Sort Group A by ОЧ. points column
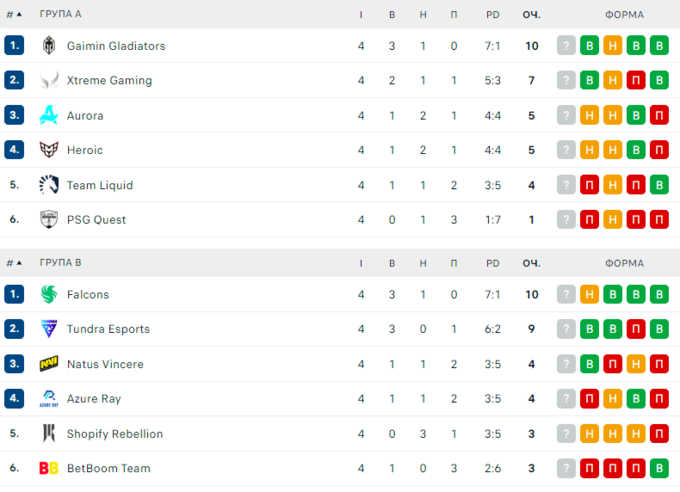This screenshot has height=492, width=680. pyautogui.click(x=531, y=14)
